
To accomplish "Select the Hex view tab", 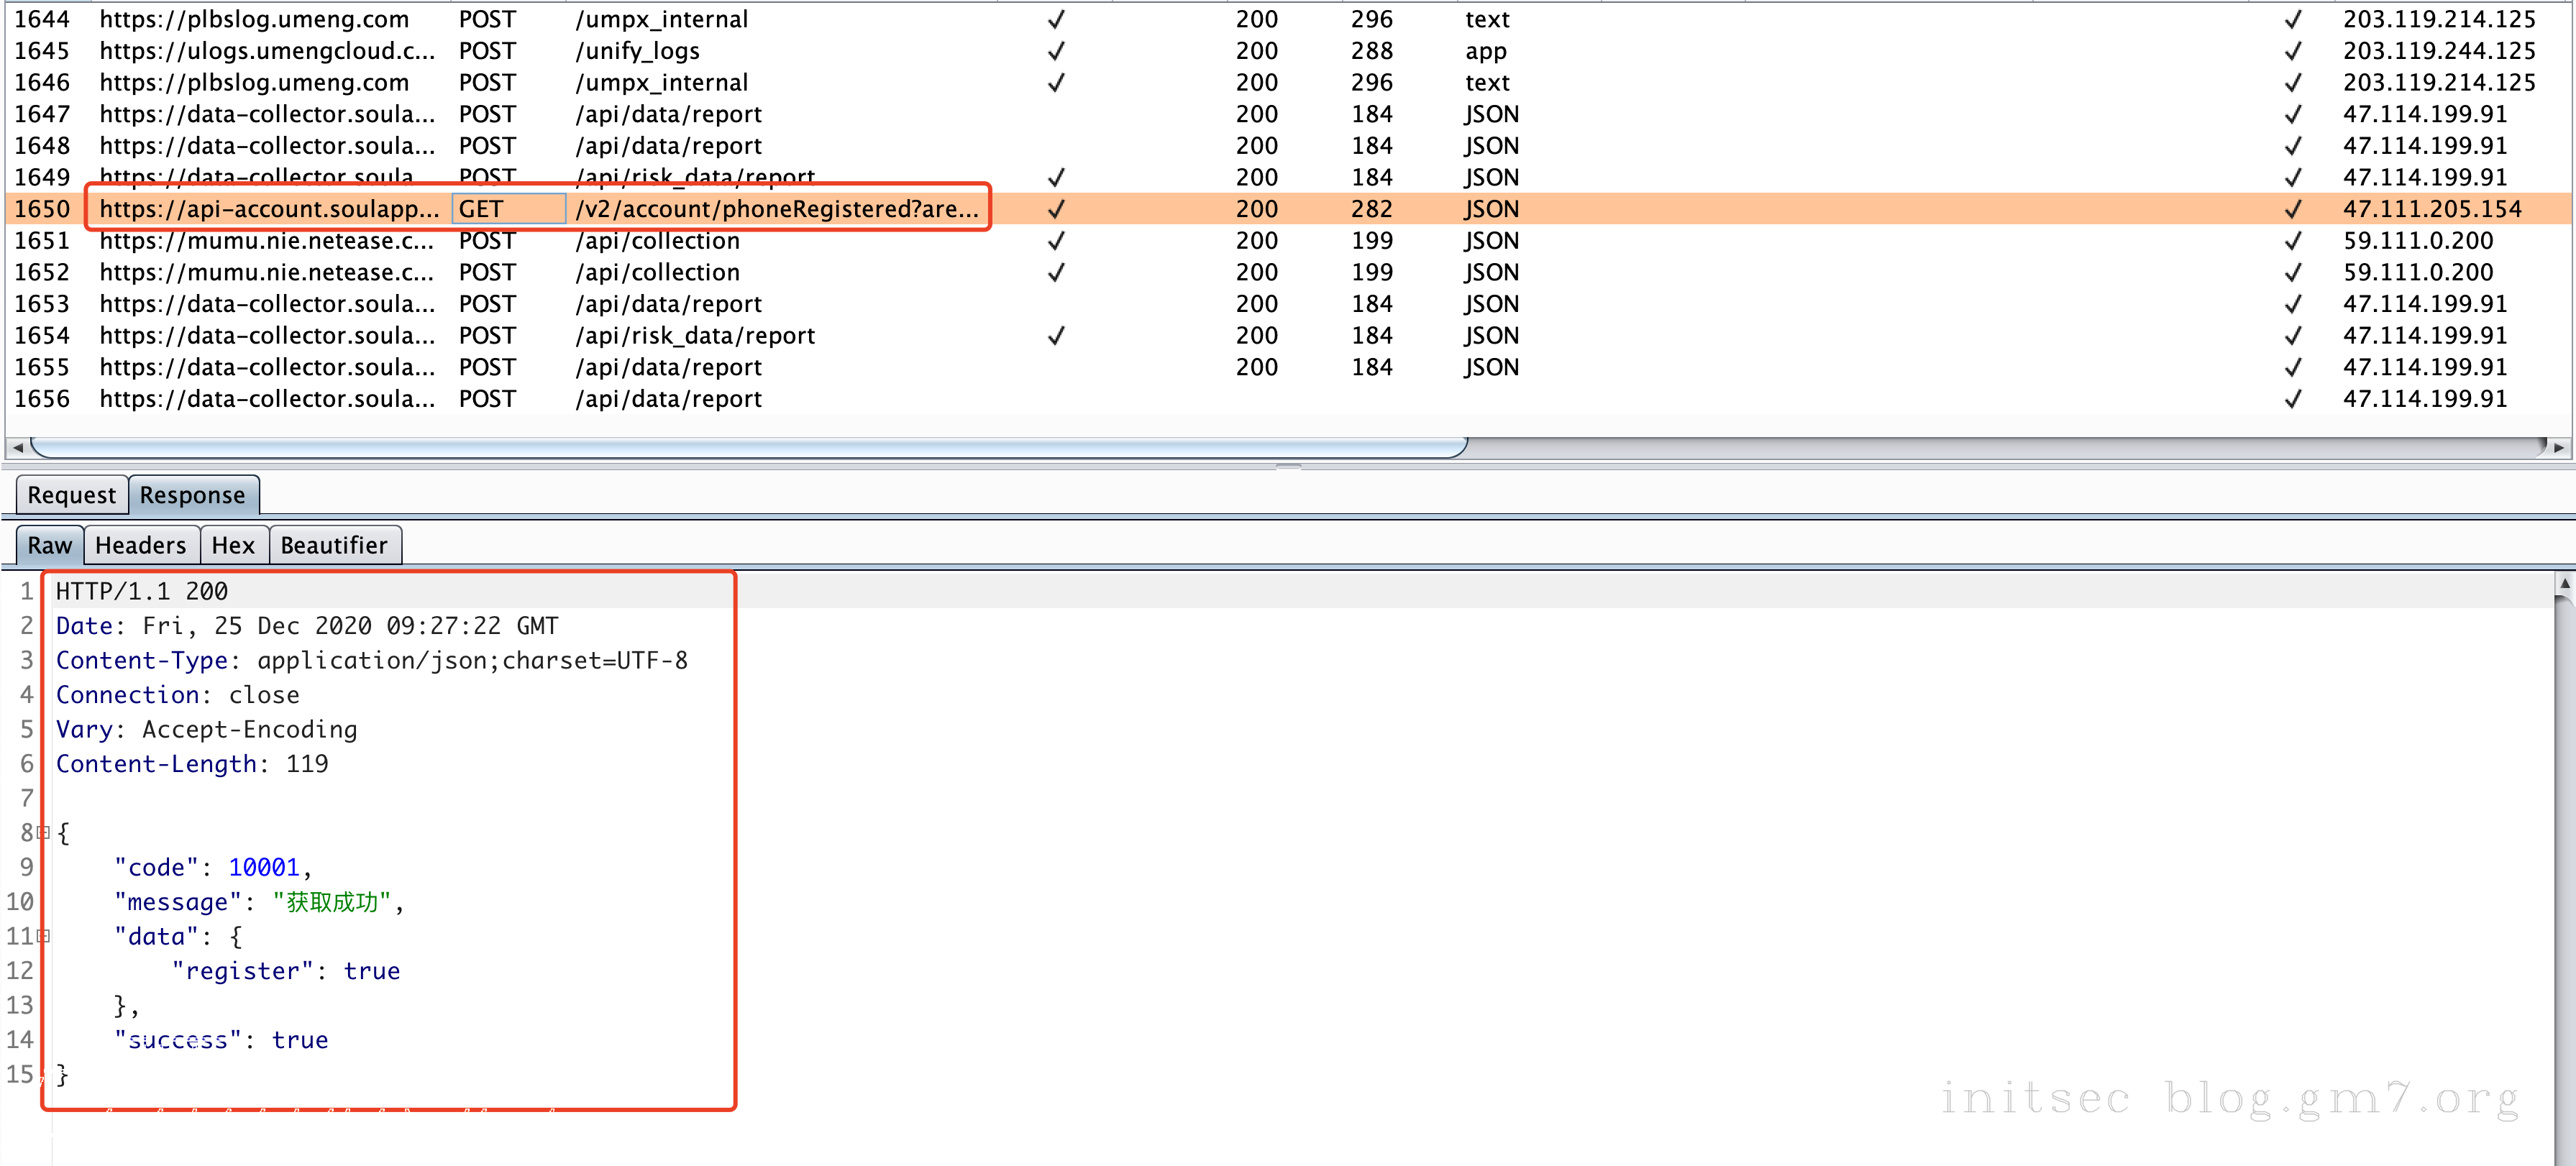I will [x=233, y=545].
